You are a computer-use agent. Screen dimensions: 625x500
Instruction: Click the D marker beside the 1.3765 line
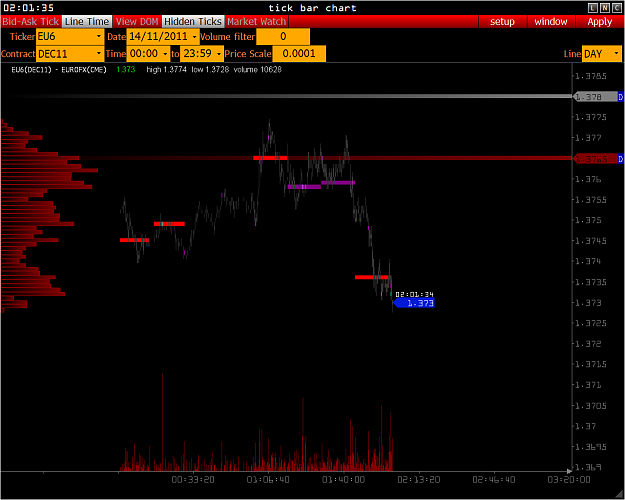[621, 159]
